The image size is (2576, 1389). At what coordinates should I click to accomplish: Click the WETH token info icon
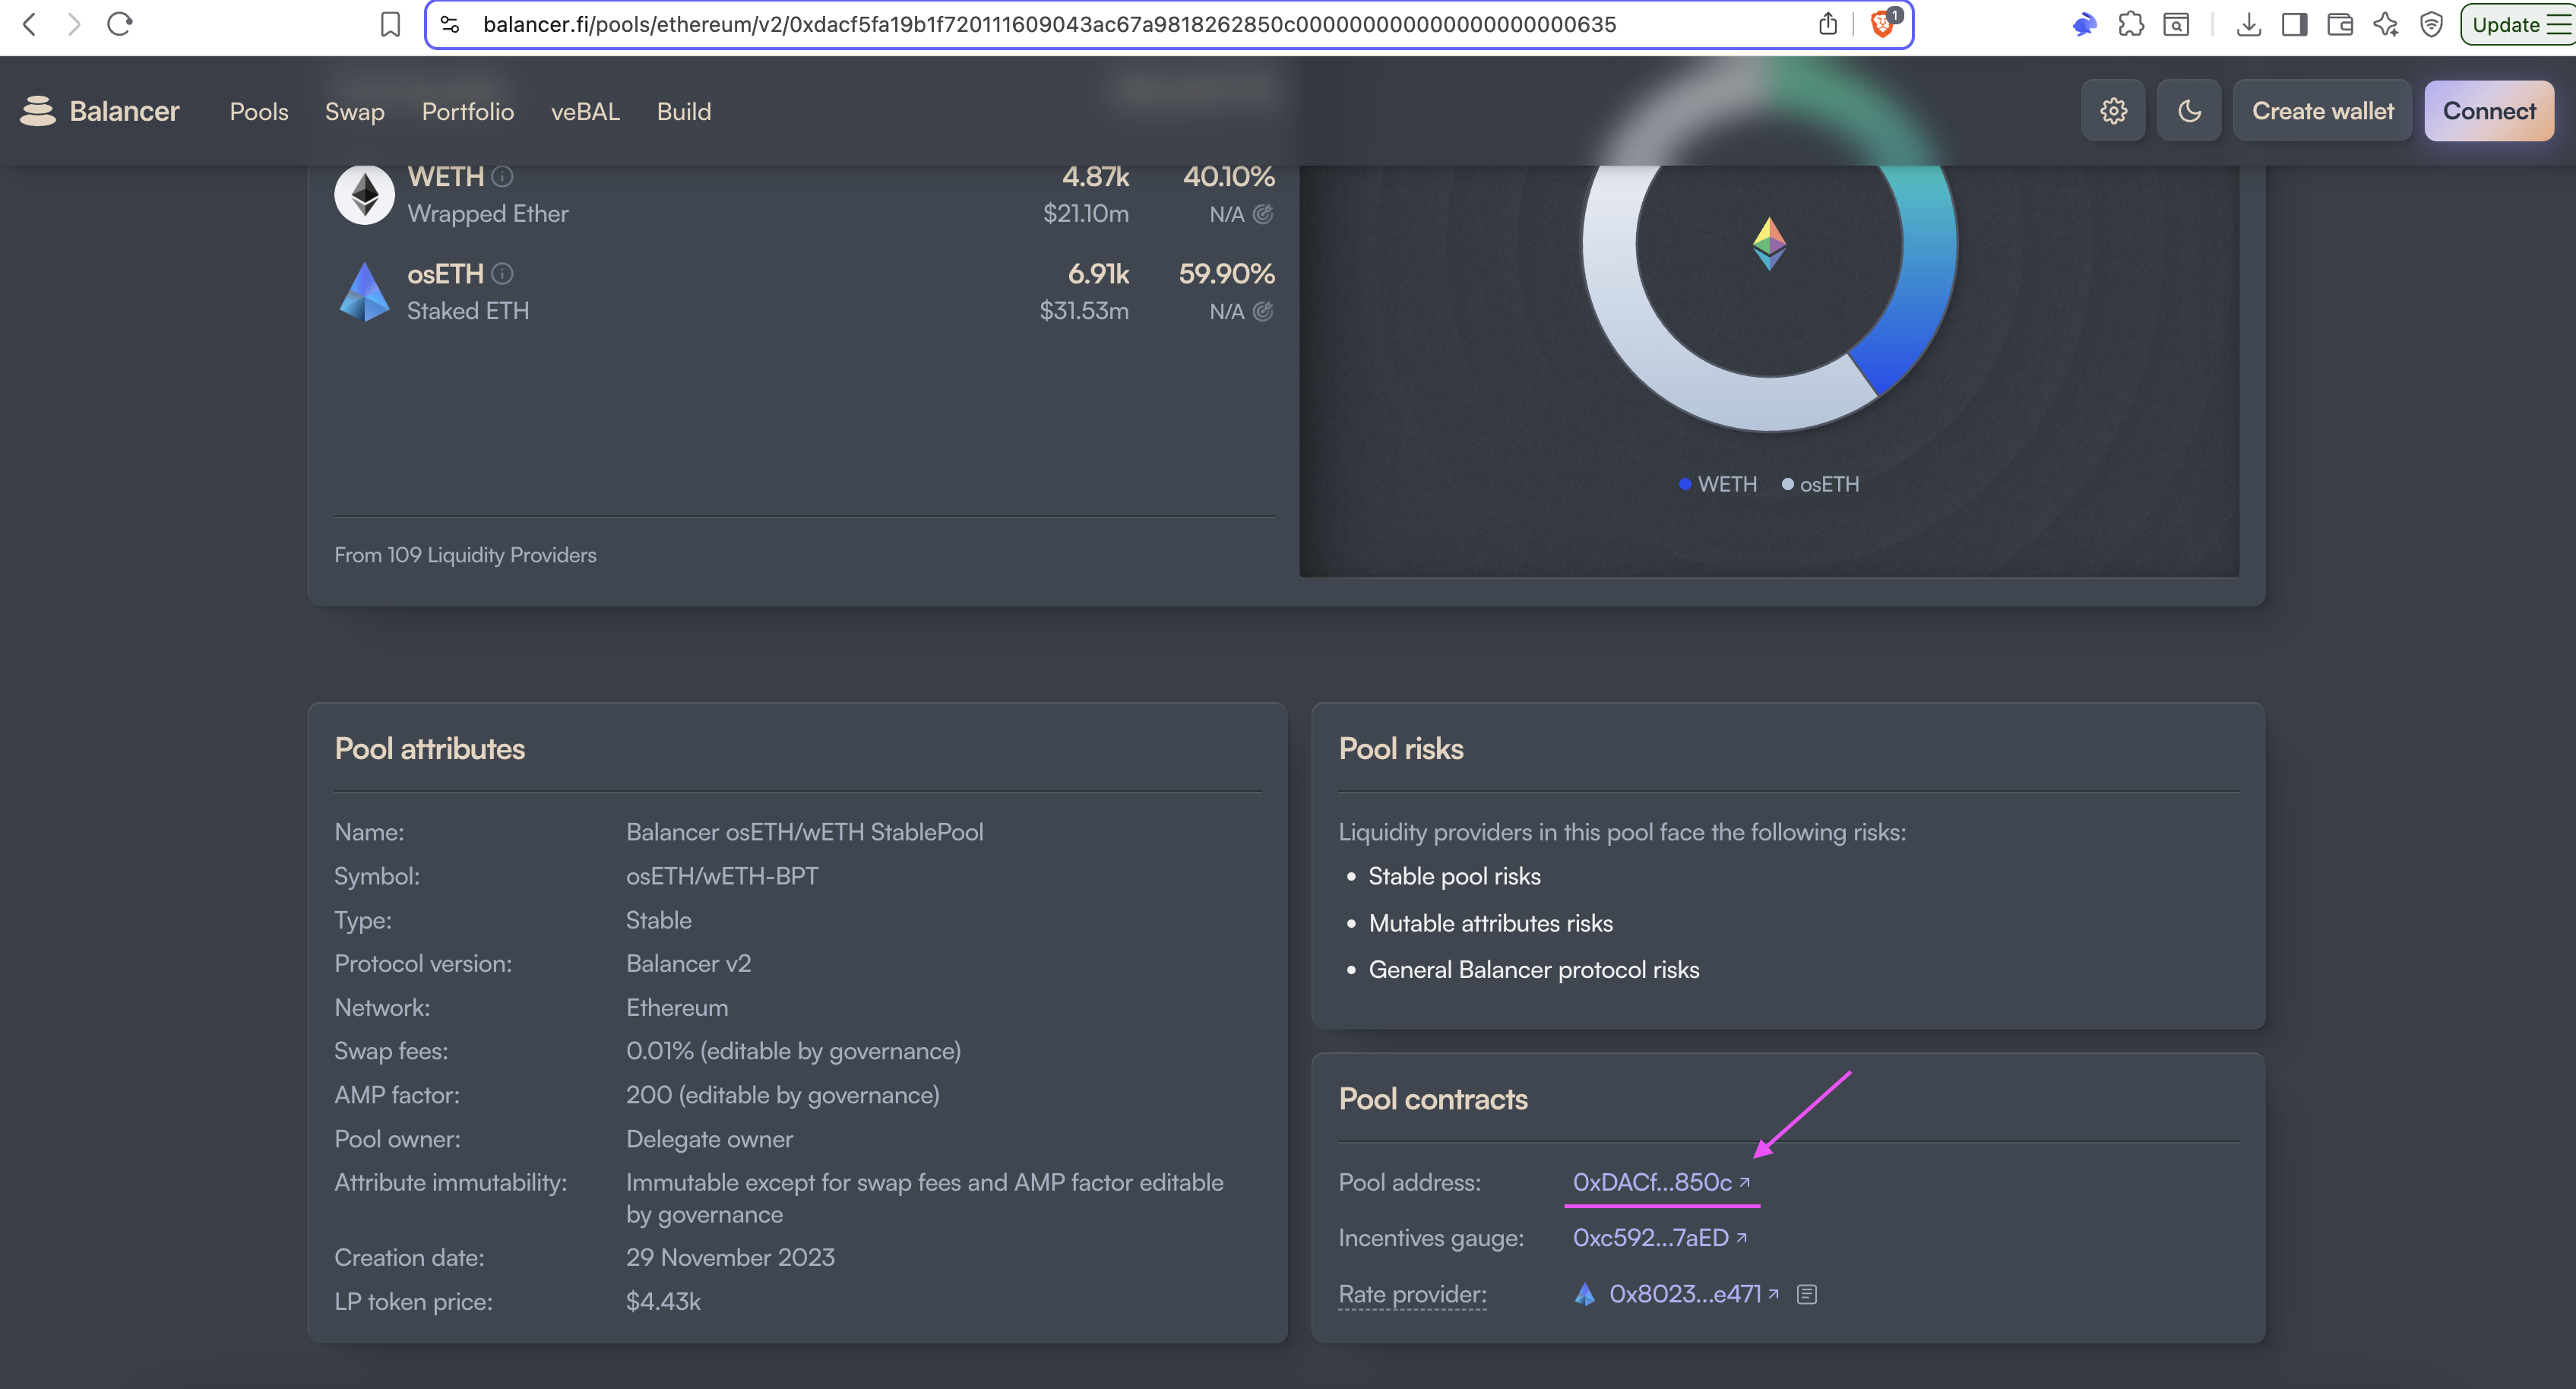tap(503, 177)
